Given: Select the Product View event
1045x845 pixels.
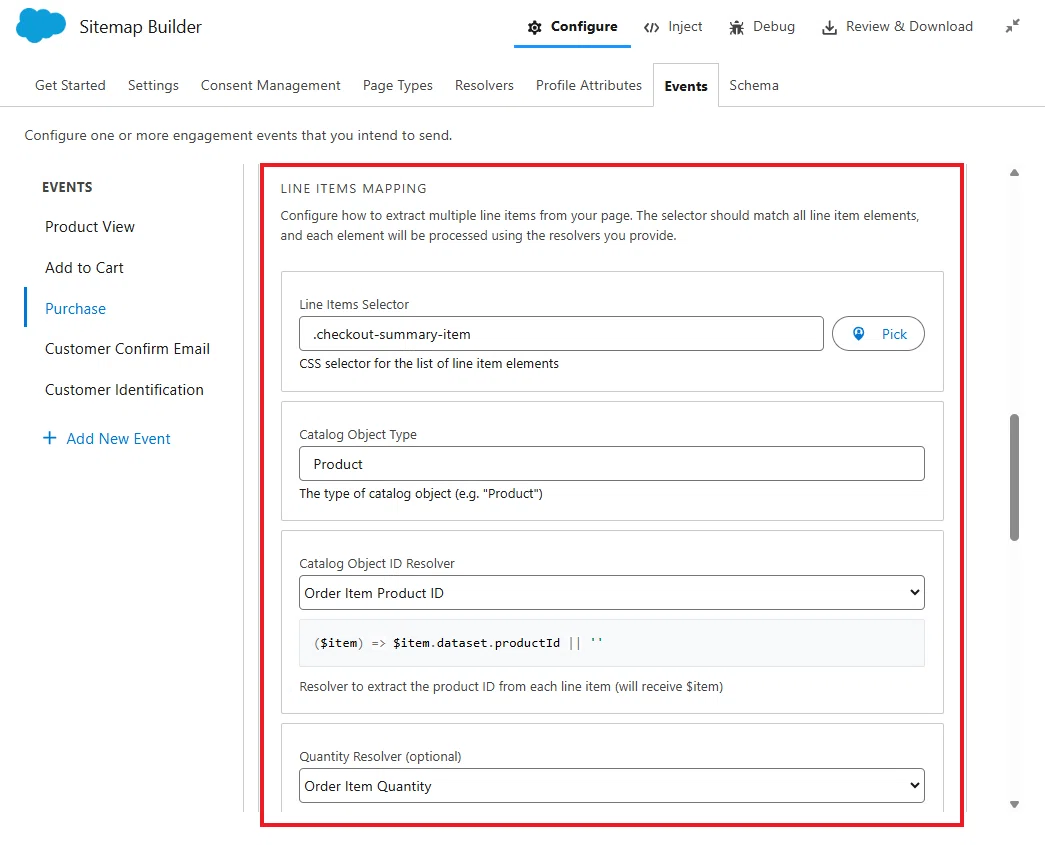Looking at the screenshot, I should (x=90, y=227).
